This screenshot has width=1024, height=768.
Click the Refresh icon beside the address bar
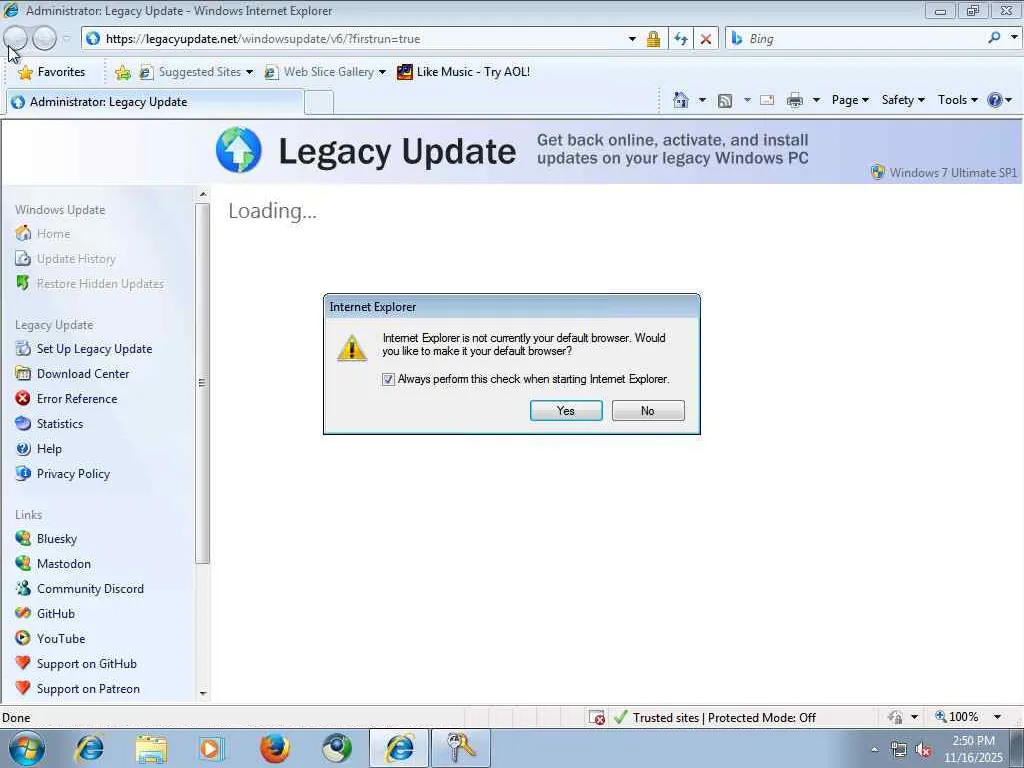(x=680, y=39)
